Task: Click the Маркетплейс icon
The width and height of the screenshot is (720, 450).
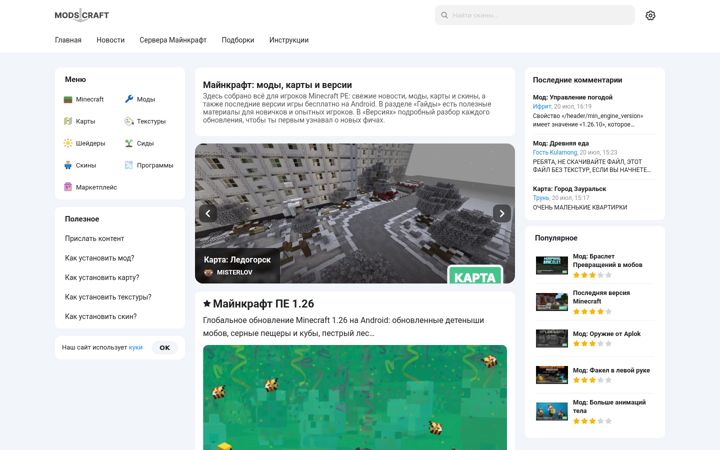Action: click(x=68, y=187)
